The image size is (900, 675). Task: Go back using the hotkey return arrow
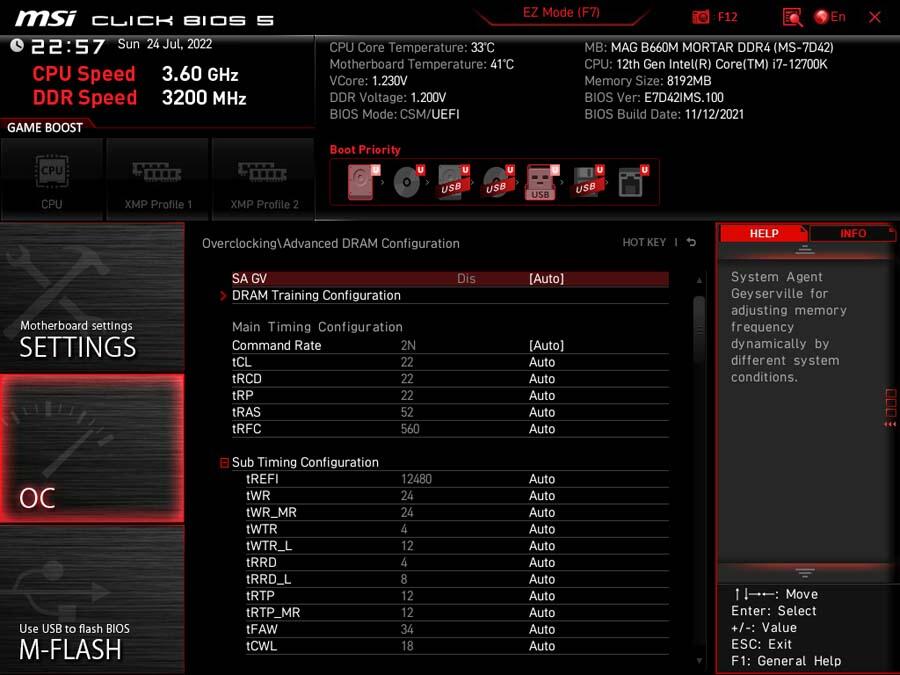[x=692, y=242]
